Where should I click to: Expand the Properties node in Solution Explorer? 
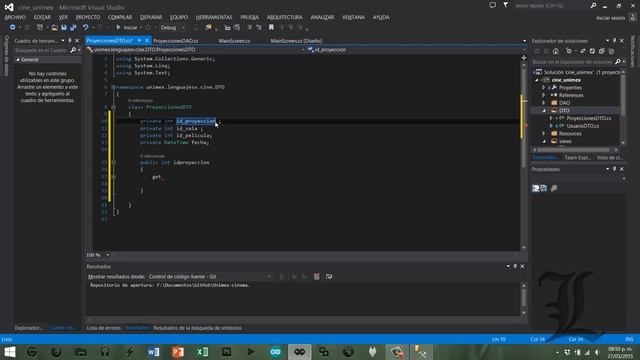tap(544, 88)
